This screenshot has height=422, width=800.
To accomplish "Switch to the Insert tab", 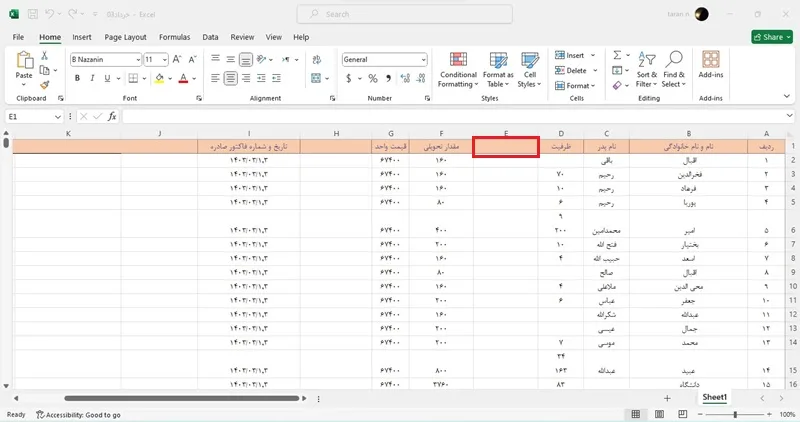I will (x=82, y=37).
